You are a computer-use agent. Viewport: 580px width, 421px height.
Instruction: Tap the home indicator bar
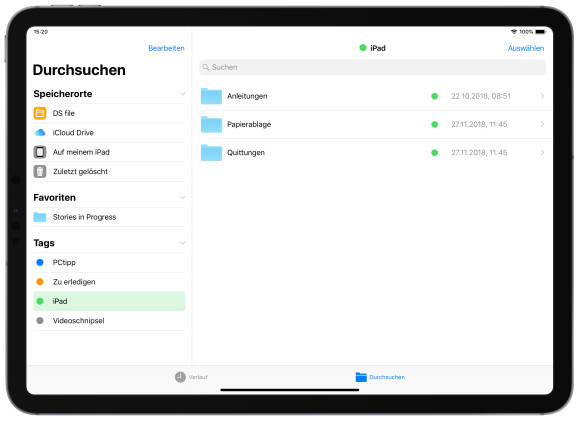pyautogui.click(x=290, y=390)
